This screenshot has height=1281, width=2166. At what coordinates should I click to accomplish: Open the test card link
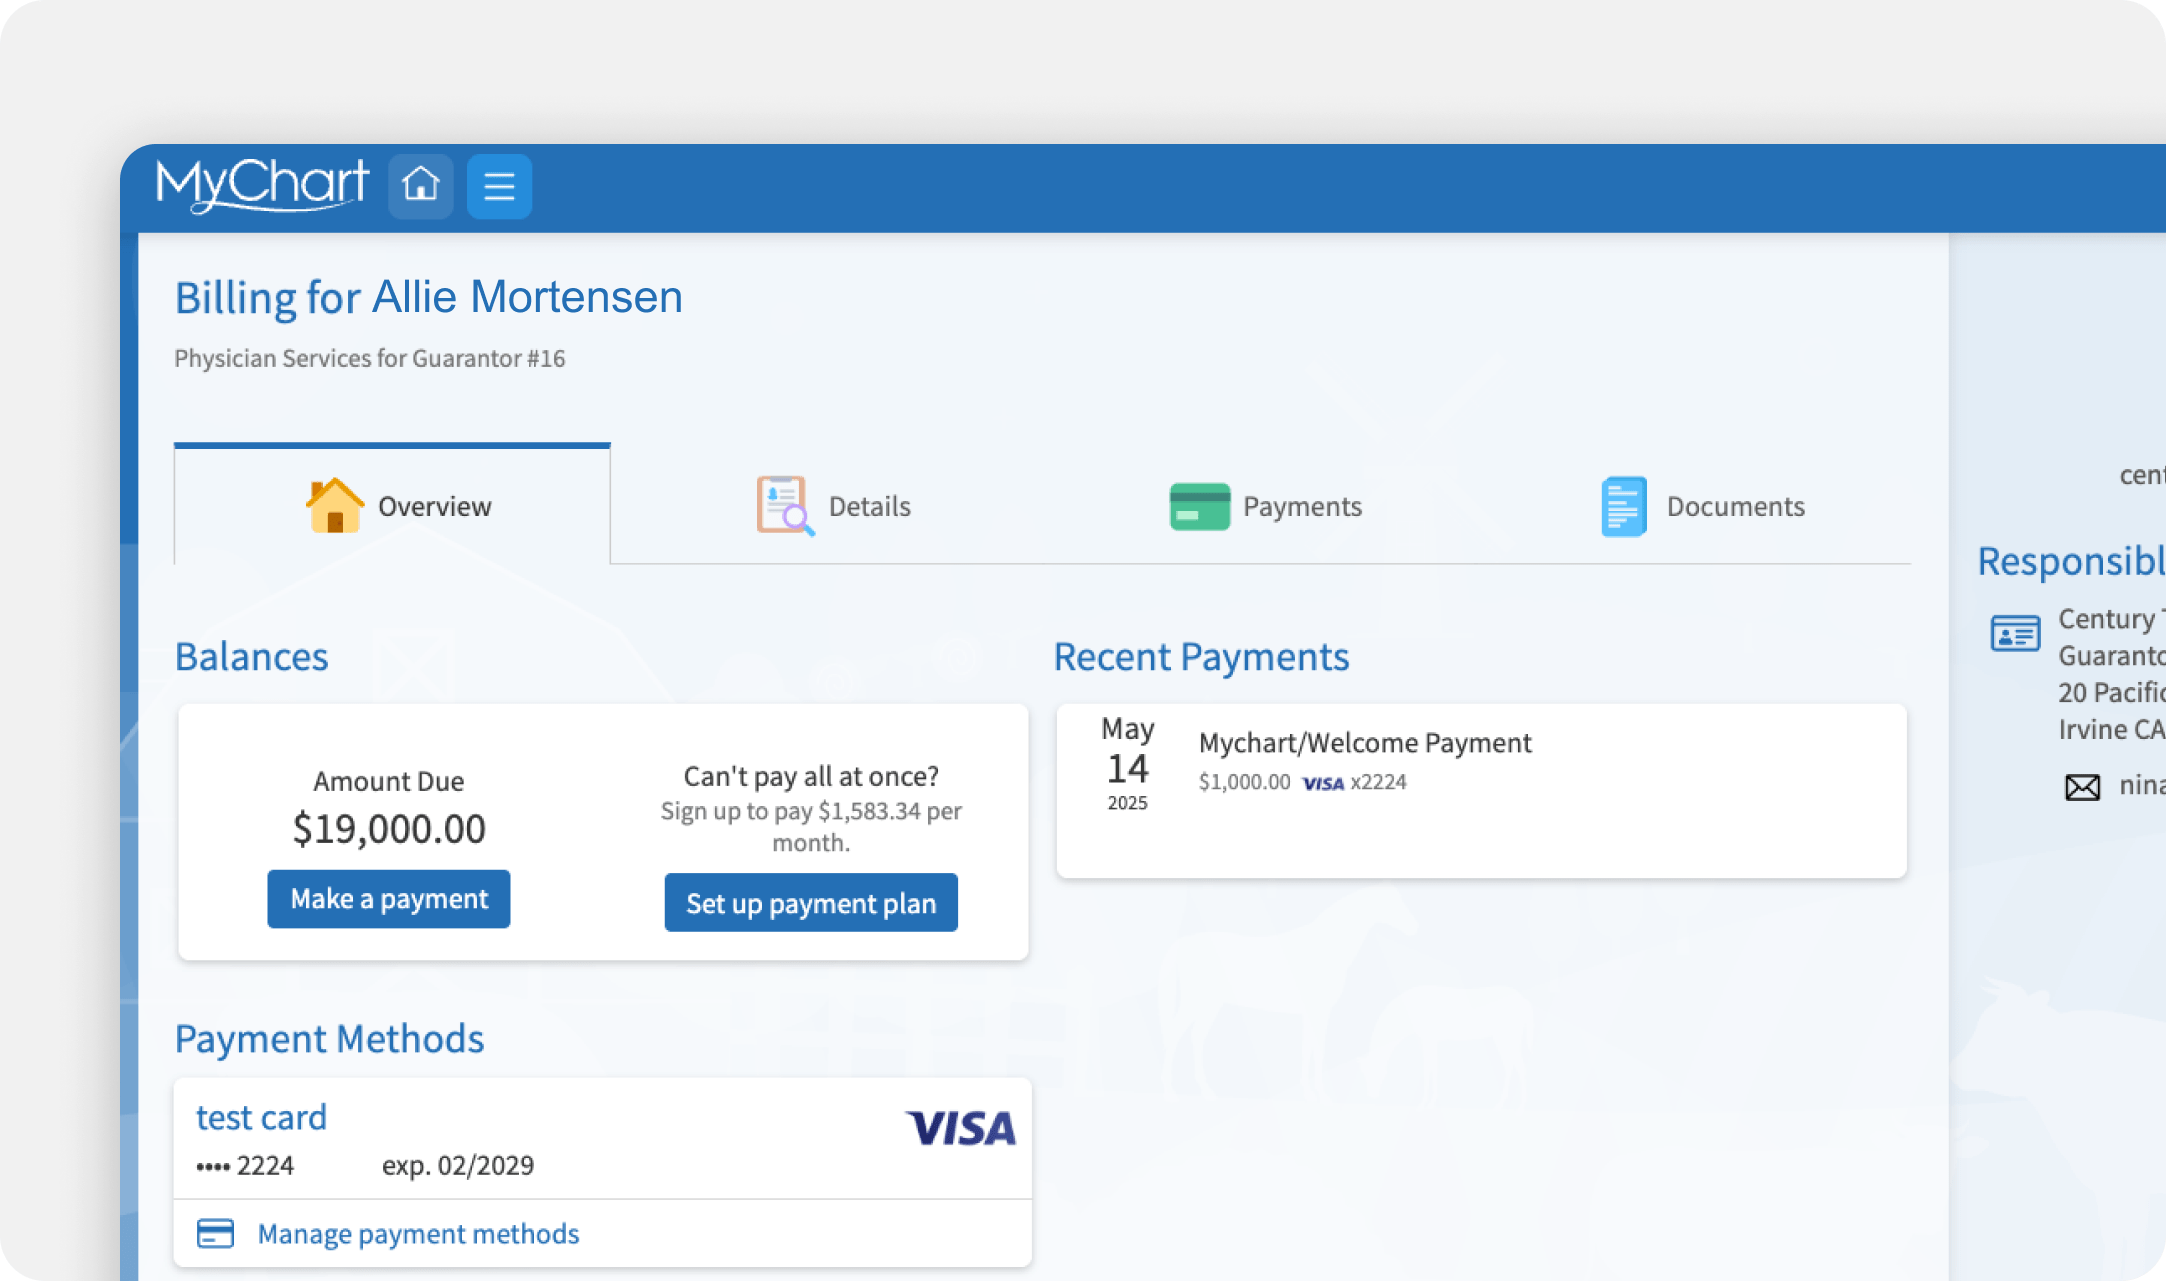tap(261, 1117)
